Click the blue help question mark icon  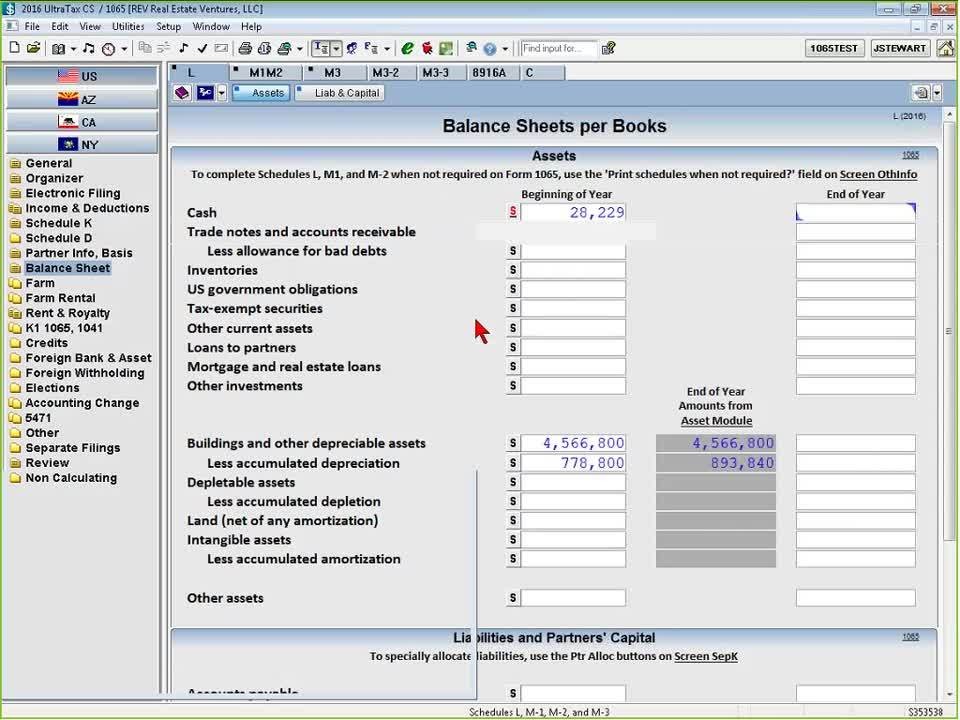pyautogui.click(x=489, y=48)
